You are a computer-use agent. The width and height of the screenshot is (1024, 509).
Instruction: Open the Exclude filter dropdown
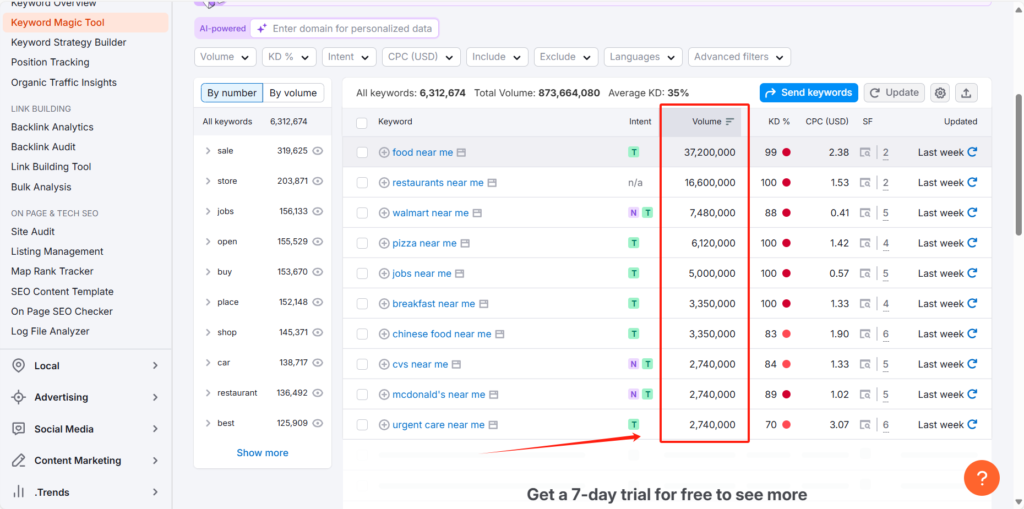pyautogui.click(x=566, y=57)
